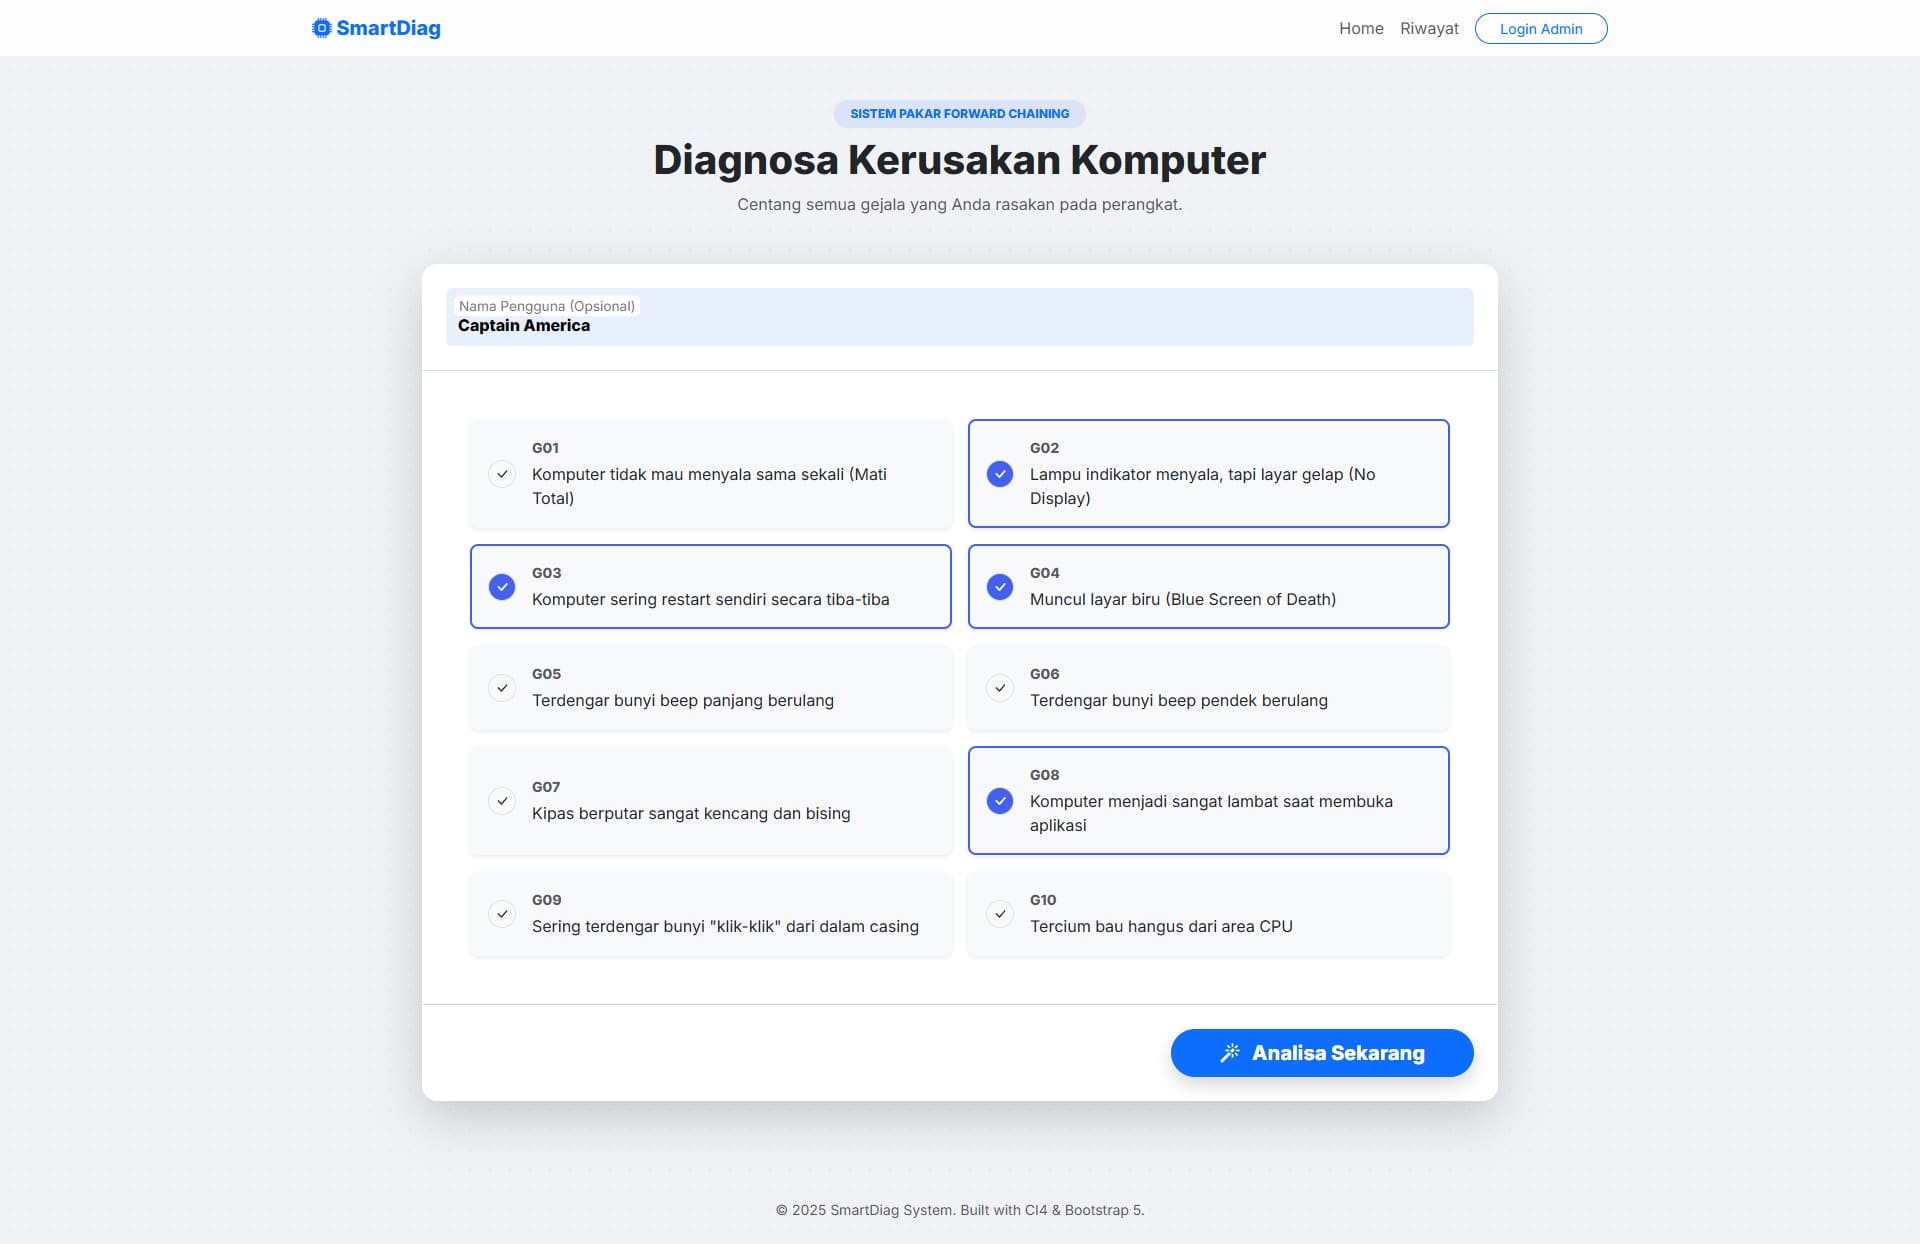Check the G10 bau hangus circle
The image size is (1920, 1244).
1000,914
